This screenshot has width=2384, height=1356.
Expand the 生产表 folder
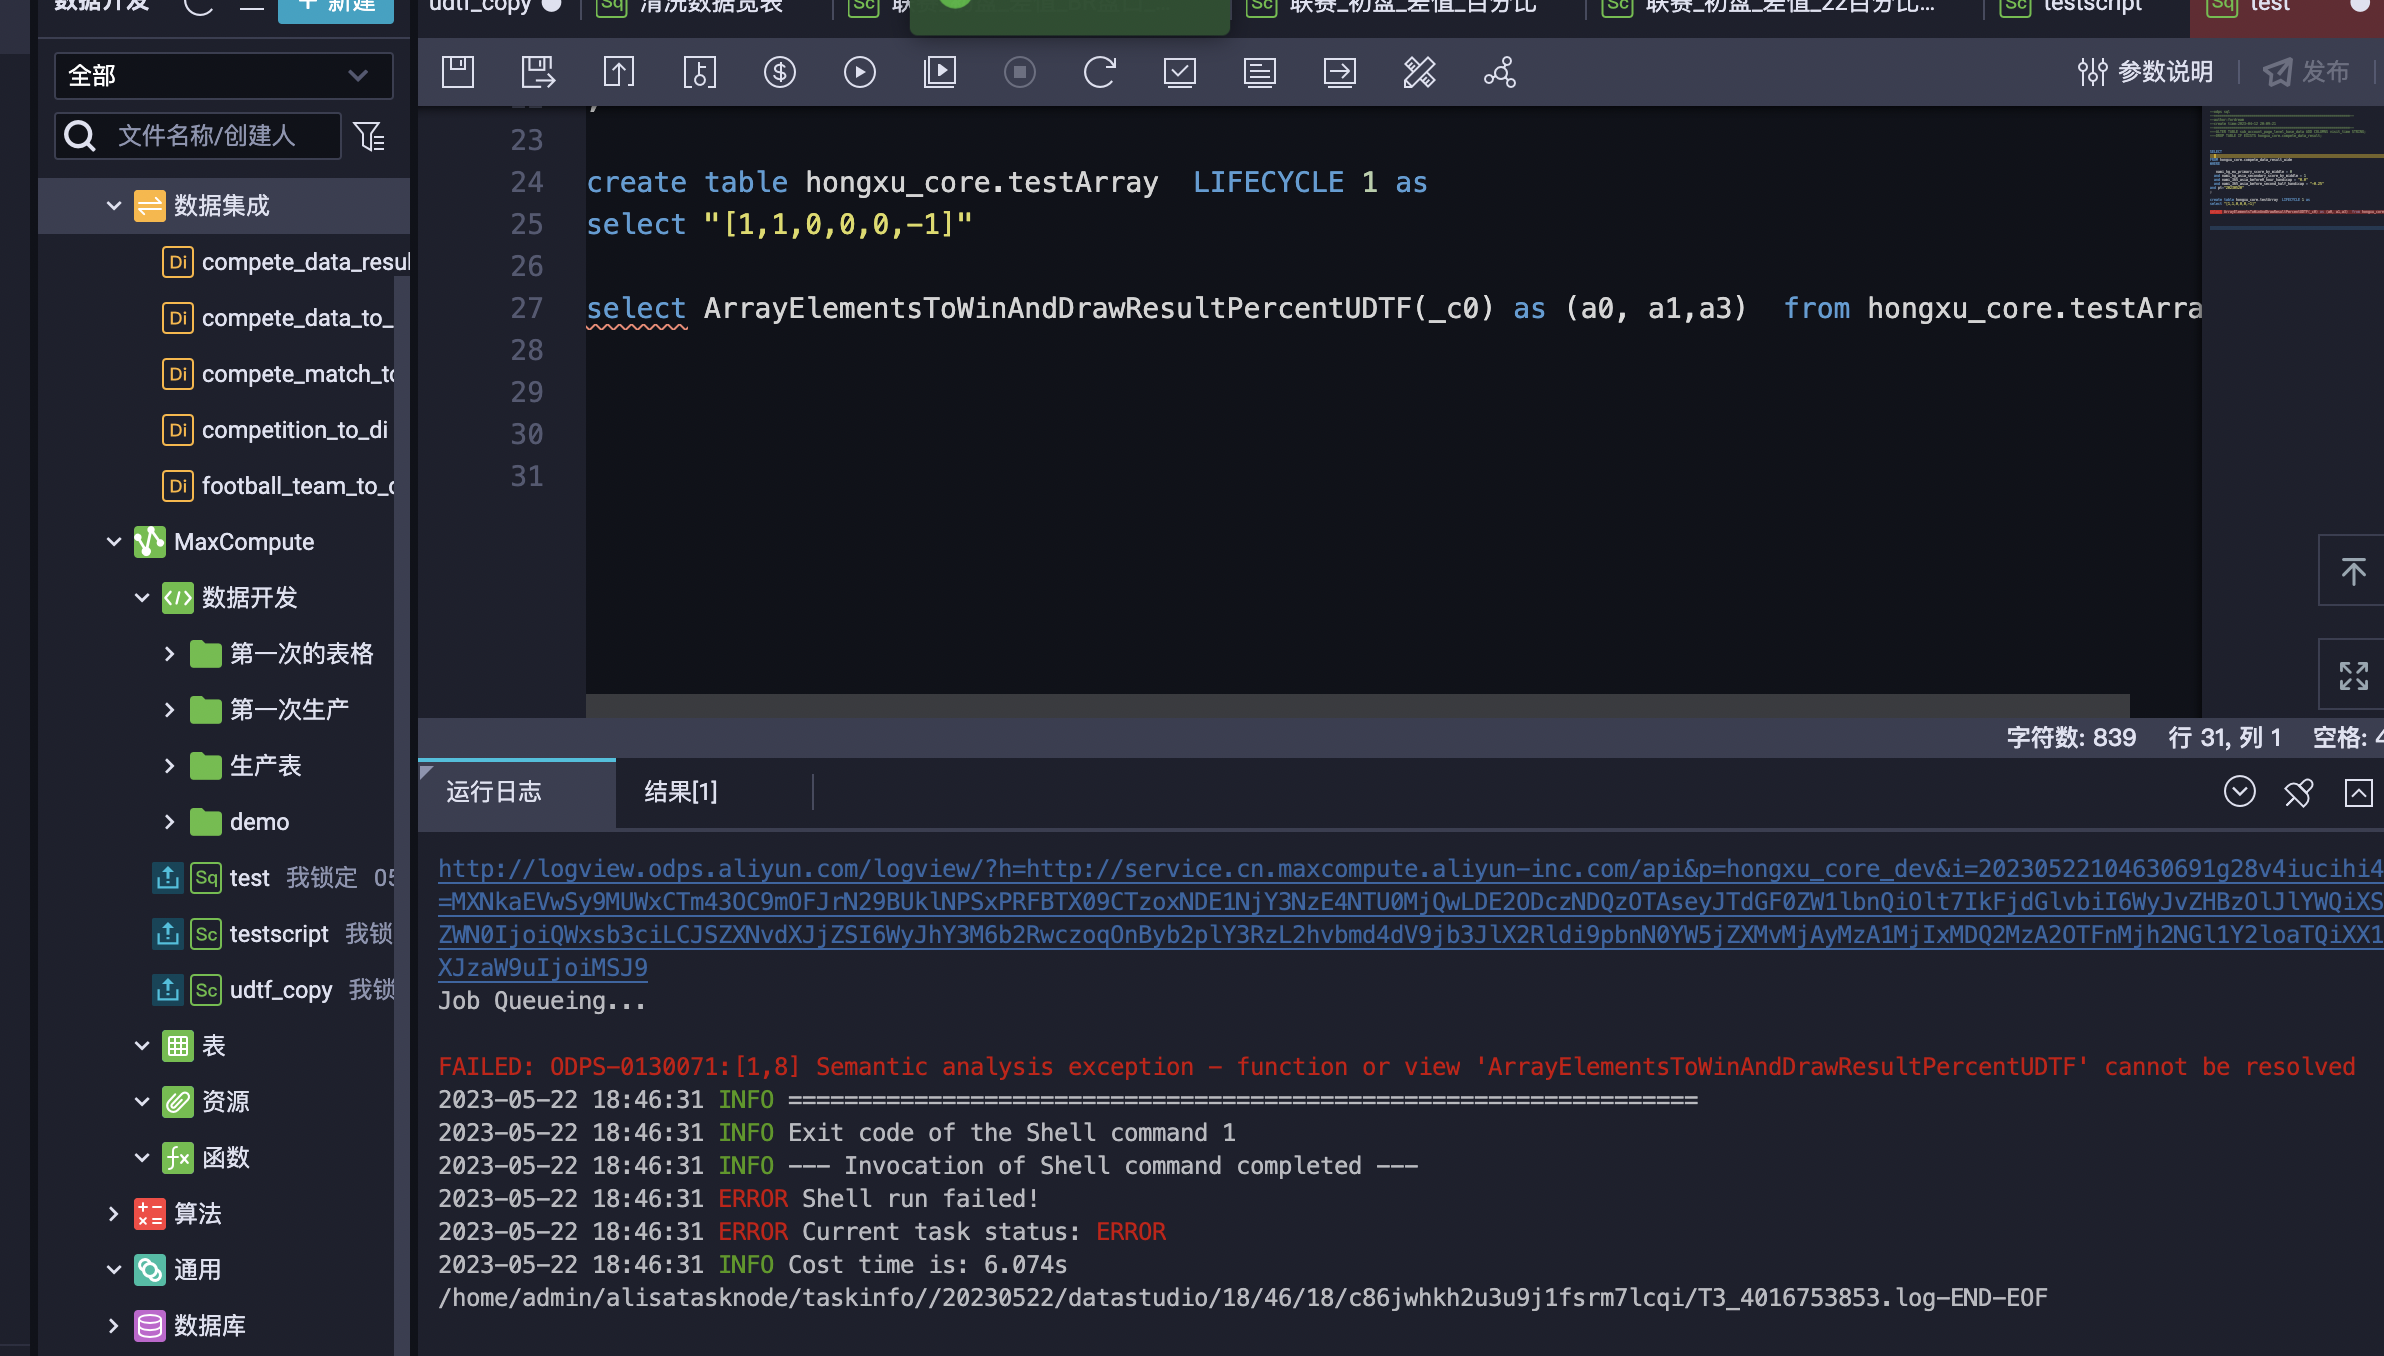coord(170,766)
